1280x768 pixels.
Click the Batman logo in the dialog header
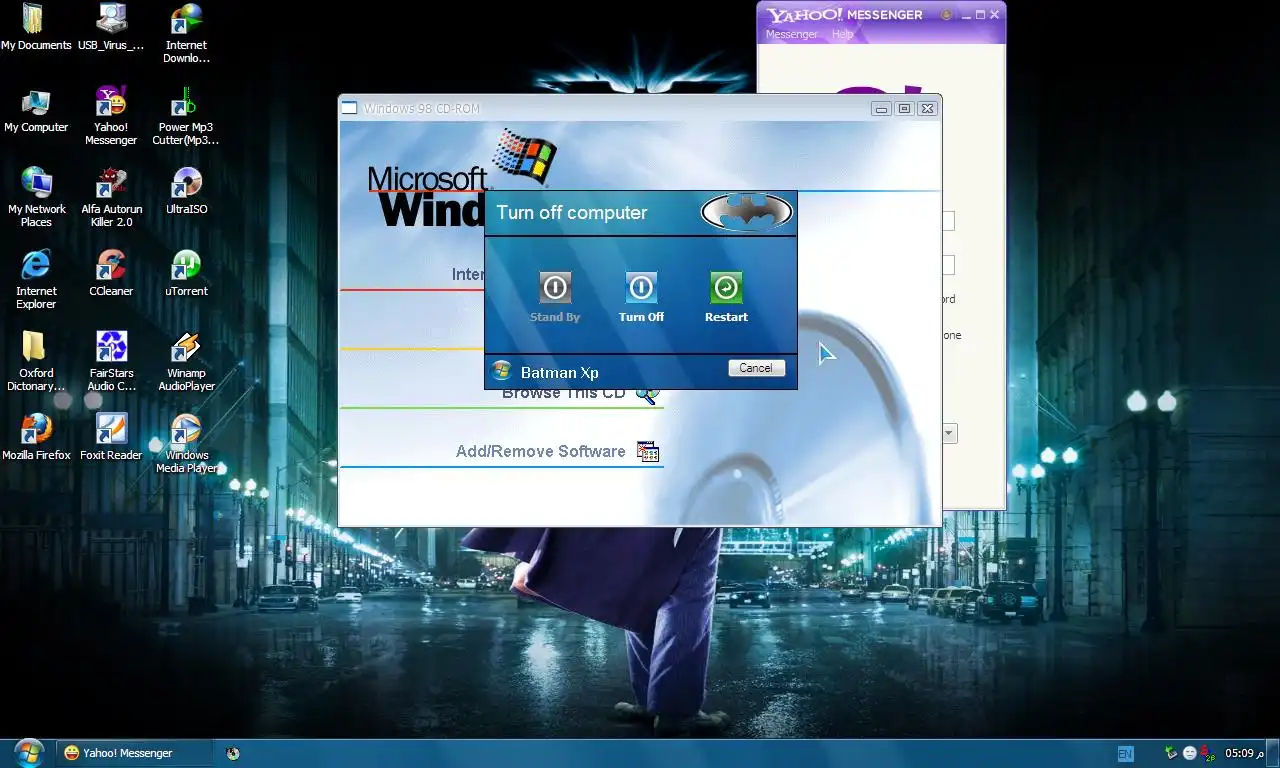tap(746, 212)
